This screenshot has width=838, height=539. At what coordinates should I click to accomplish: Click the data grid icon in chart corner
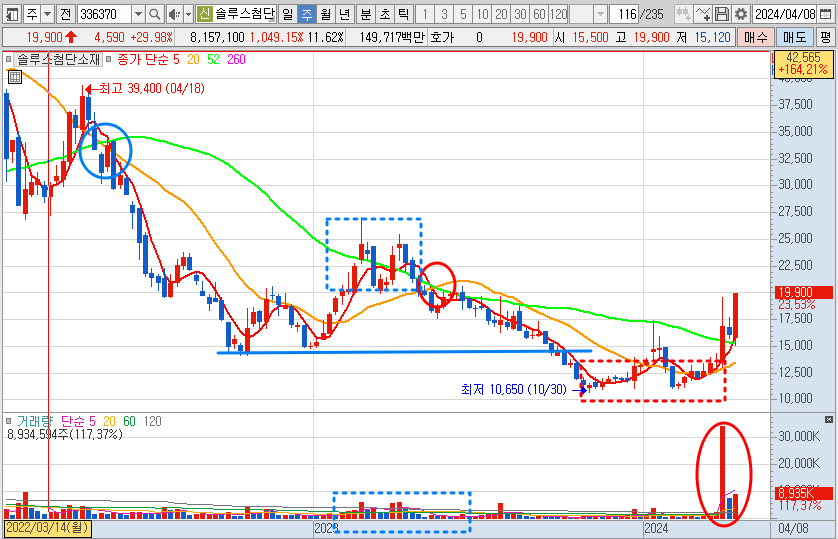click(x=15, y=77)
